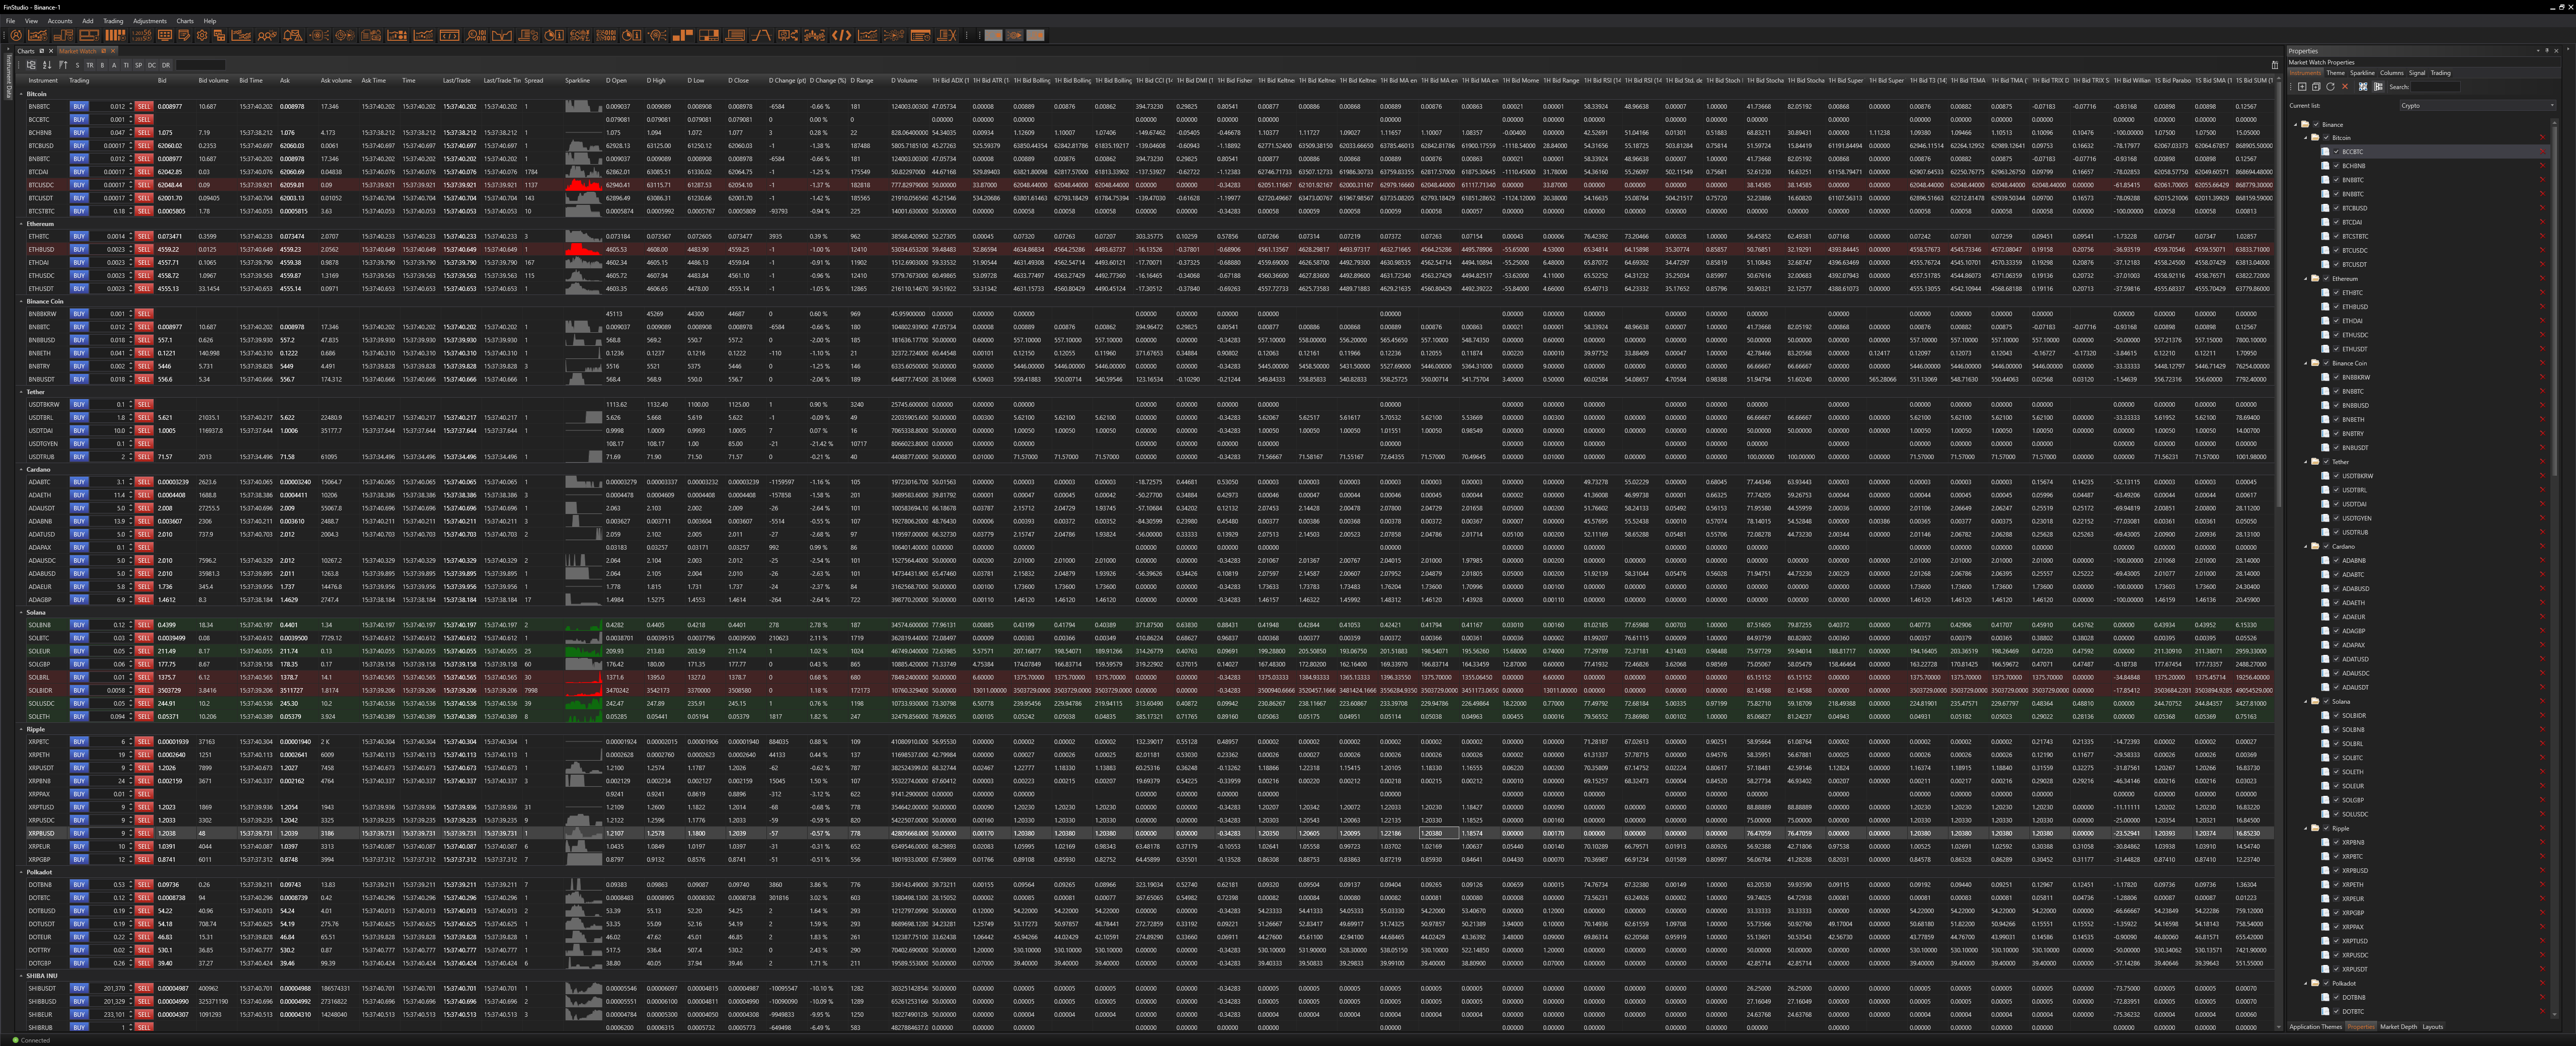Click the orange delete X in Properties toolbar
This screenshot has height=1046, width=2576.
[x=2345, y=87]
